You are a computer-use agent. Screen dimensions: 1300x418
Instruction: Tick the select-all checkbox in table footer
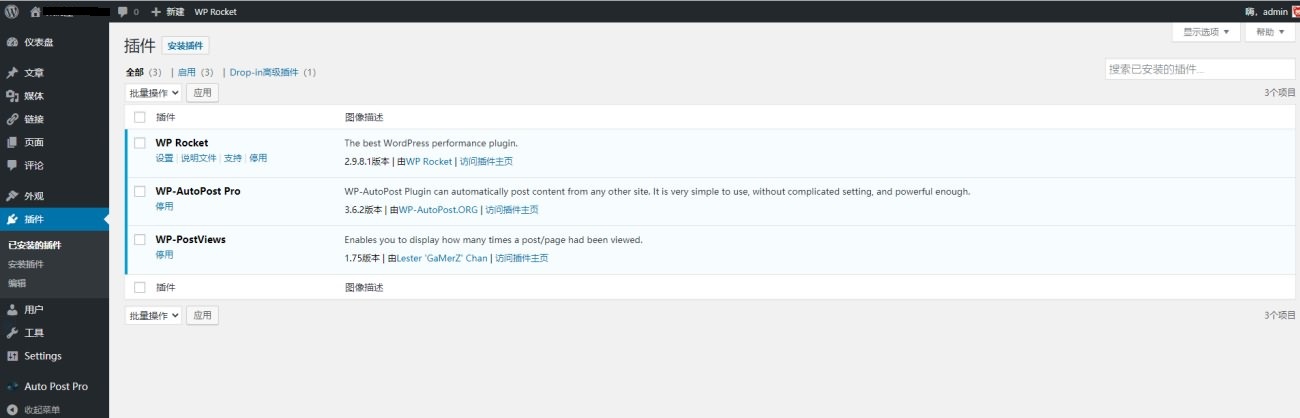140,287
